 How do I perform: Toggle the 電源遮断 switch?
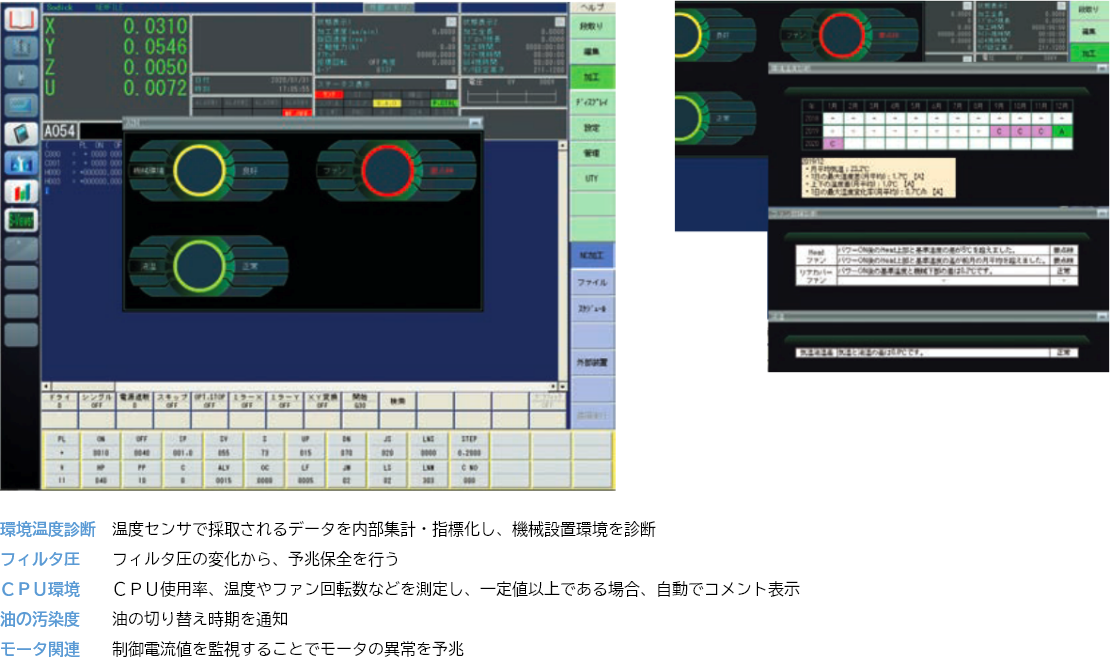pyautogui.click(x=135, y=401)
